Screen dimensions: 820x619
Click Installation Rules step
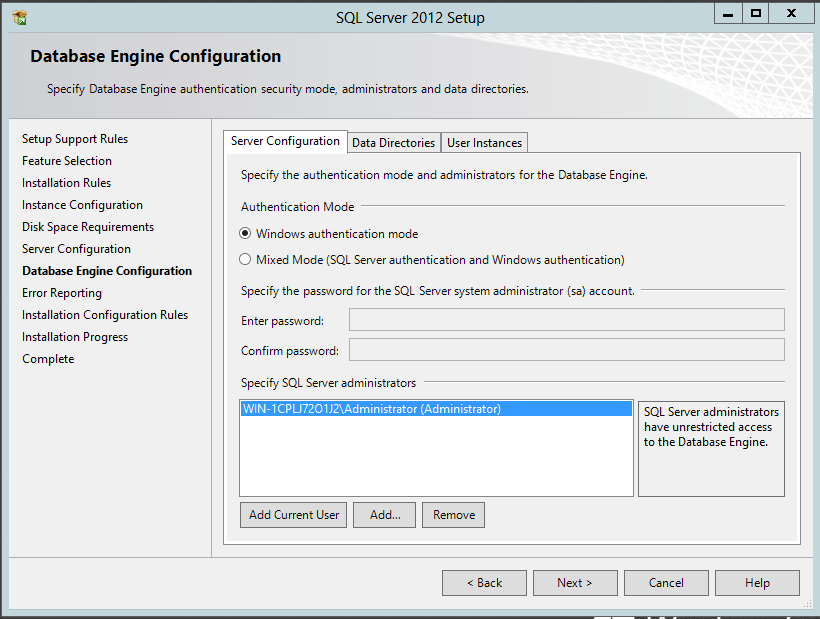click(x=66, y=183)
